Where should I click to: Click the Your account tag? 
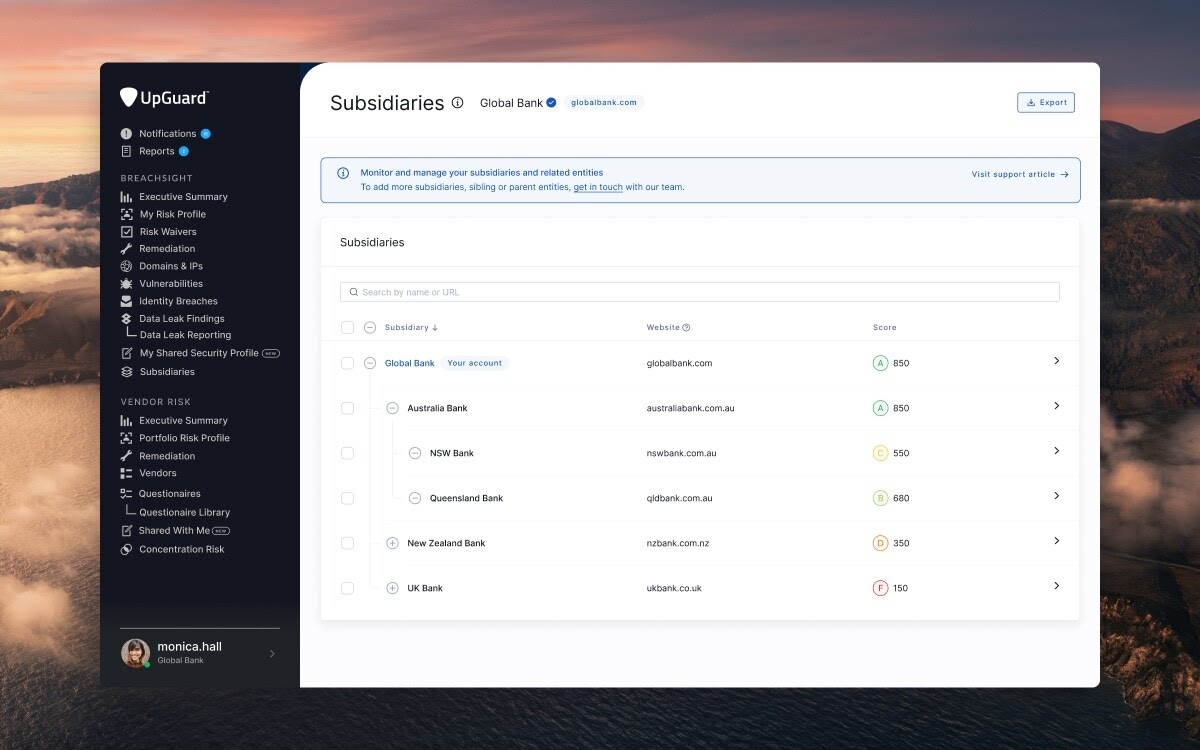pyautogui.click(x=474, y=363)
